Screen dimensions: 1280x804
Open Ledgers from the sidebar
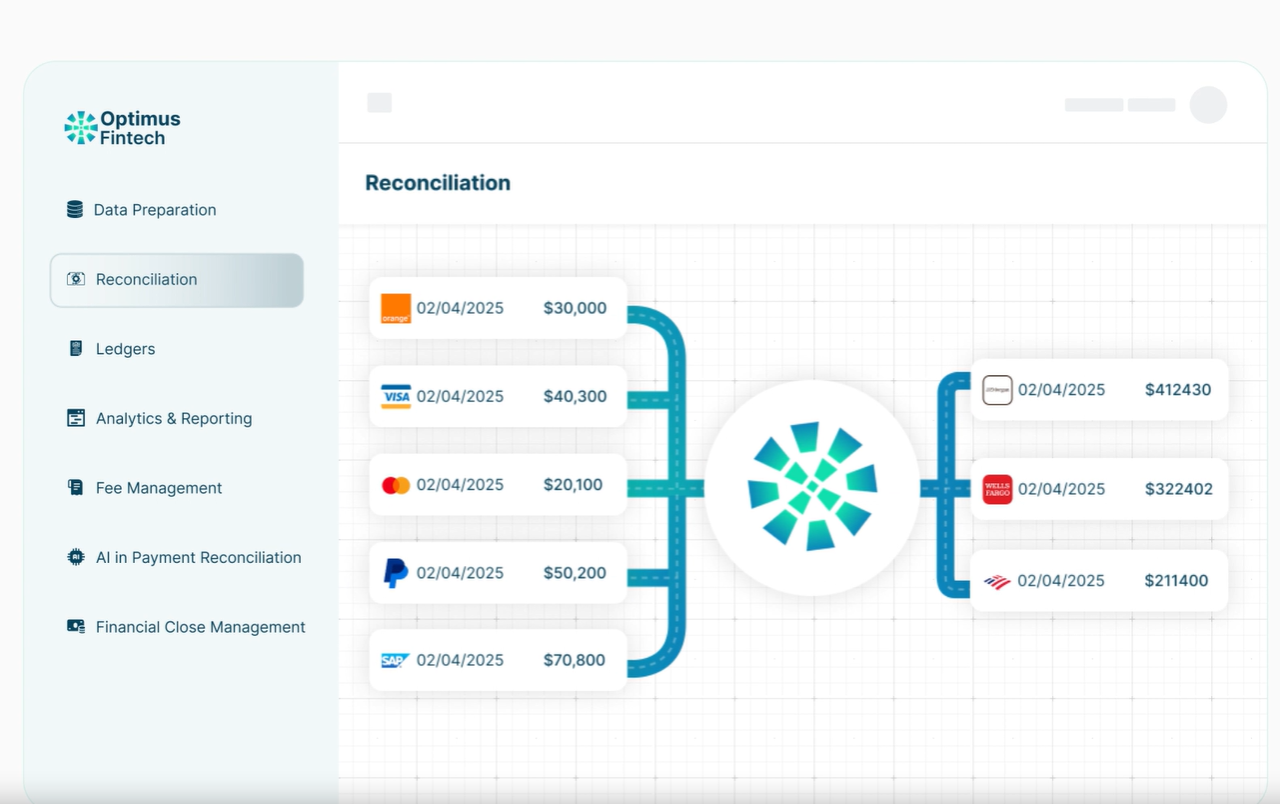coord(125,349)
